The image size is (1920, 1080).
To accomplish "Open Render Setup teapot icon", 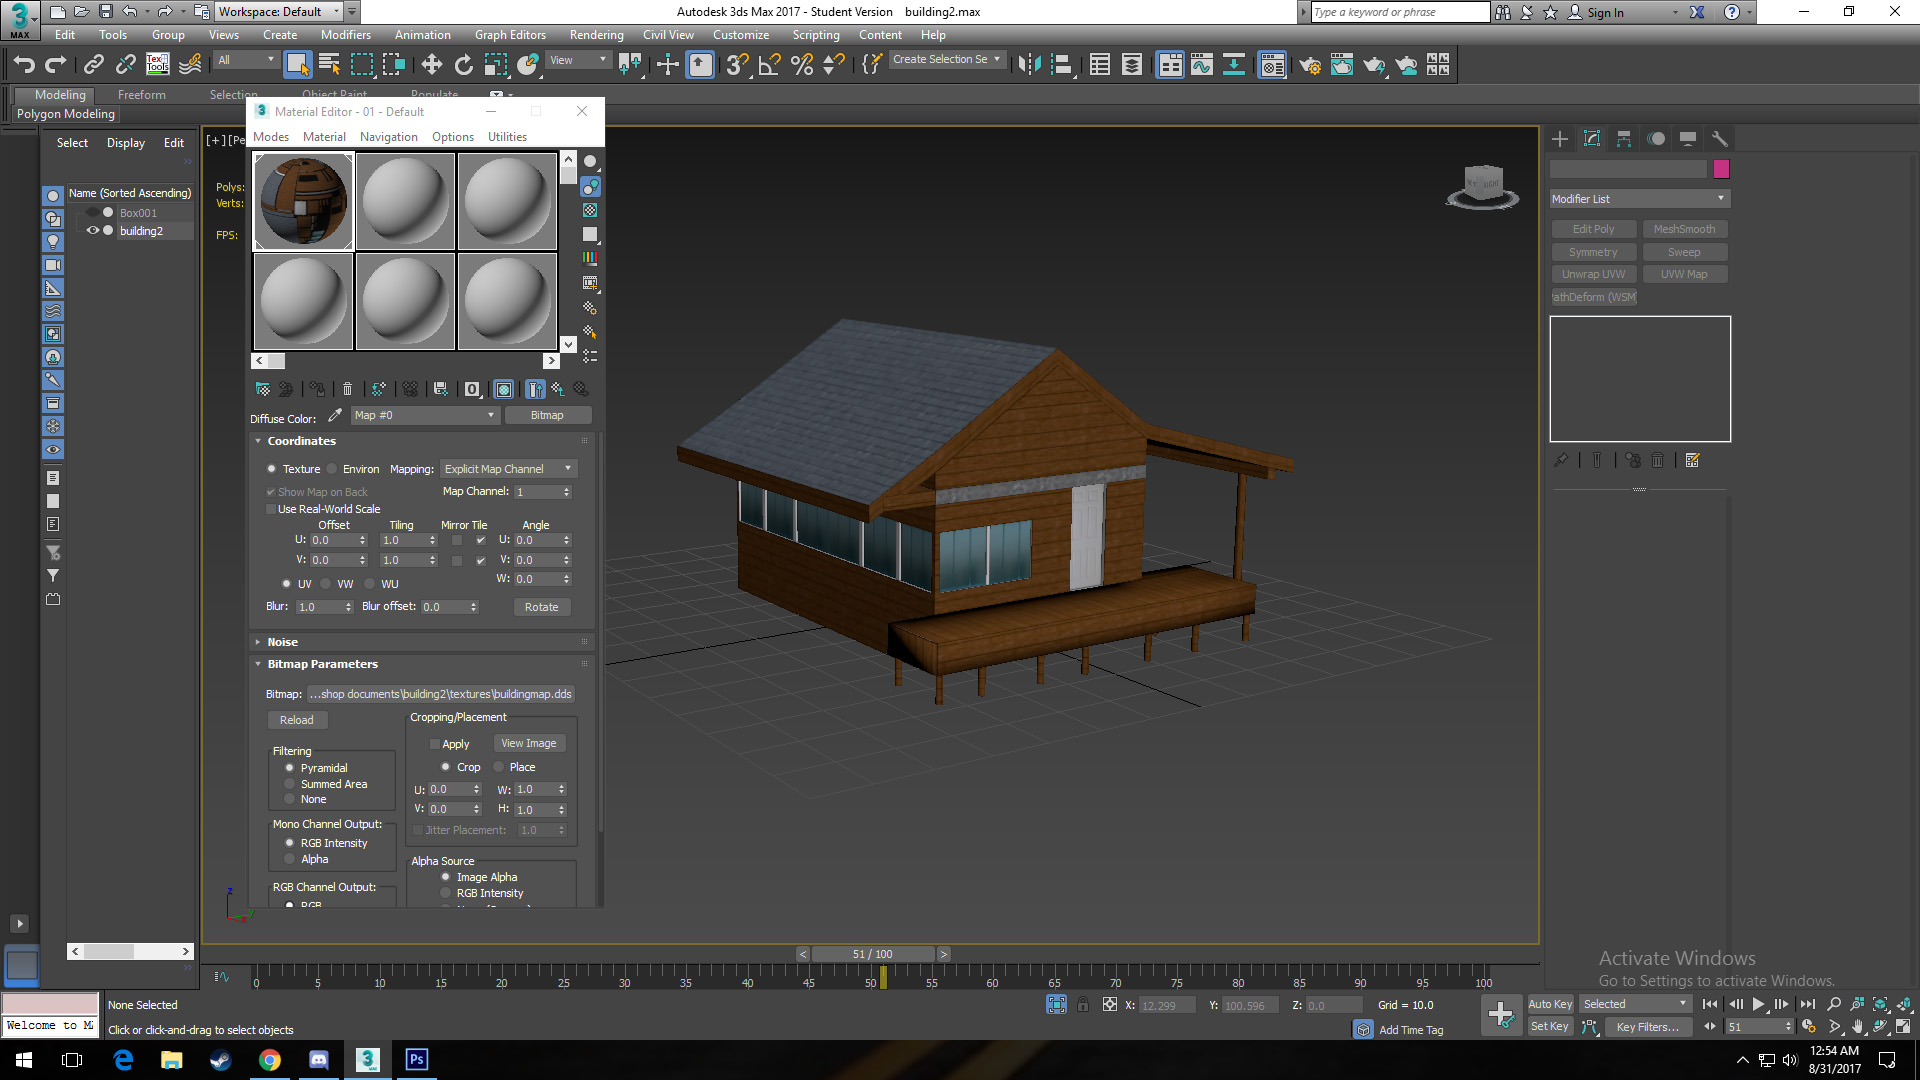I will [1309, 65].
